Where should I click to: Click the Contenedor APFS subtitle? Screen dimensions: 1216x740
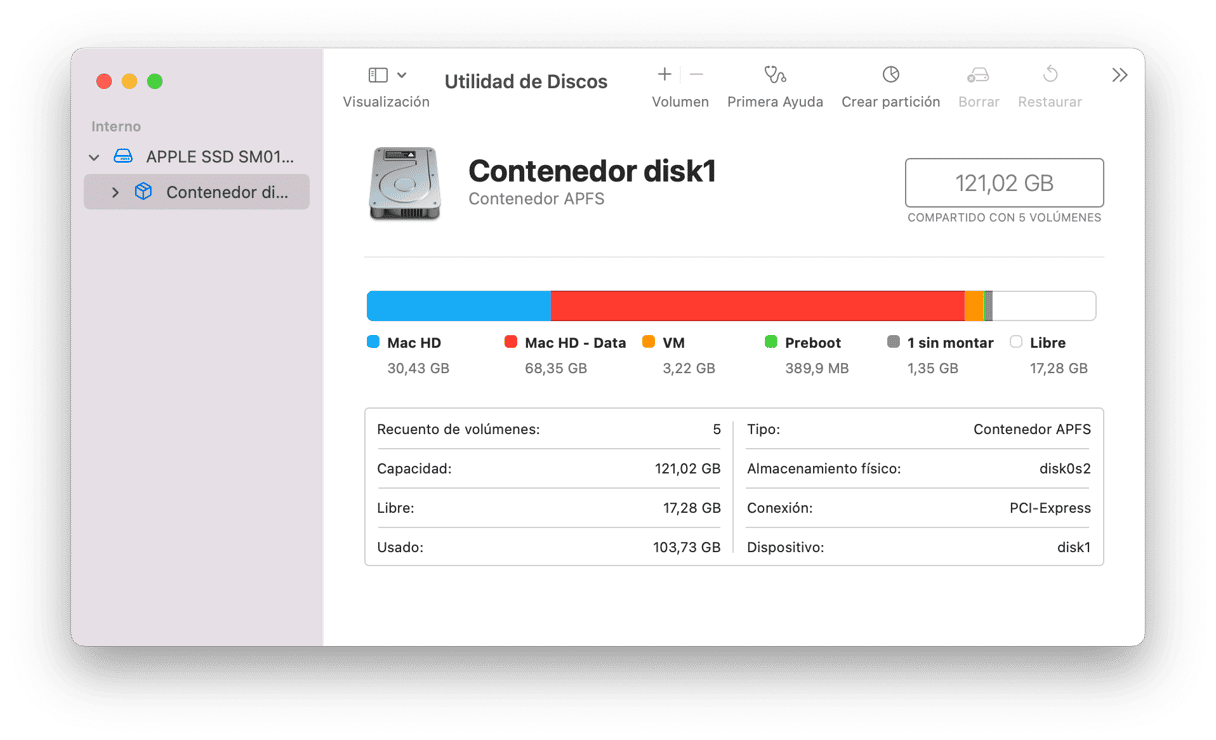tap(536, 199)
